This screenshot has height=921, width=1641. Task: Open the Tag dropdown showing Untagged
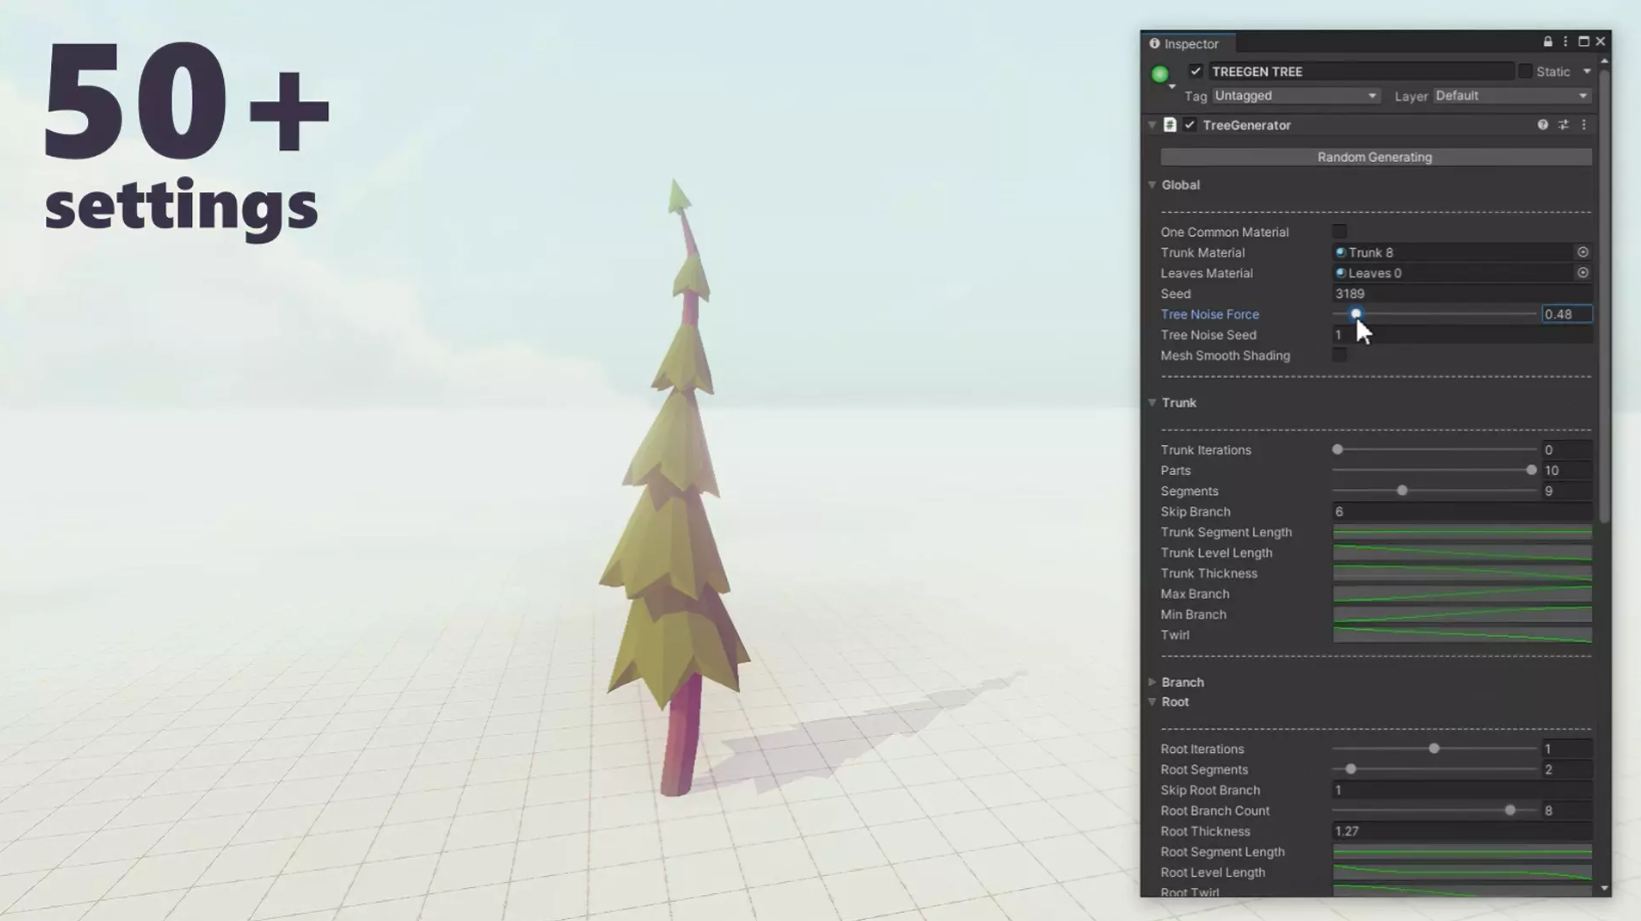(x=1296, y=96)
